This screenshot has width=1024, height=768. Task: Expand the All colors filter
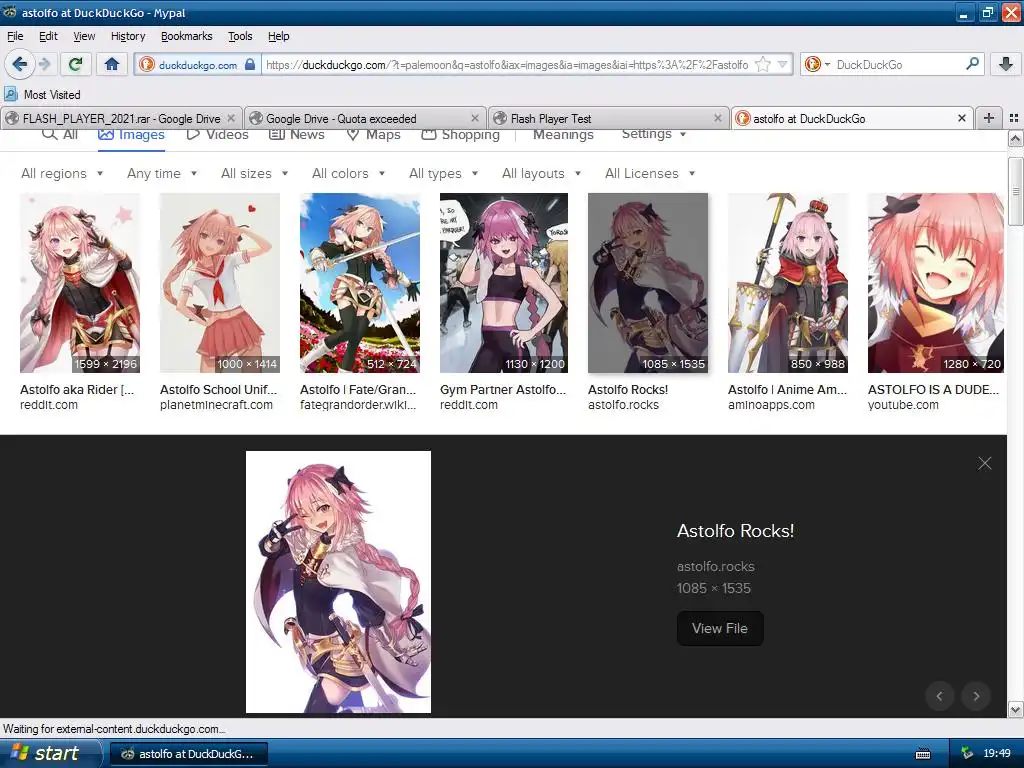(349, 173)
